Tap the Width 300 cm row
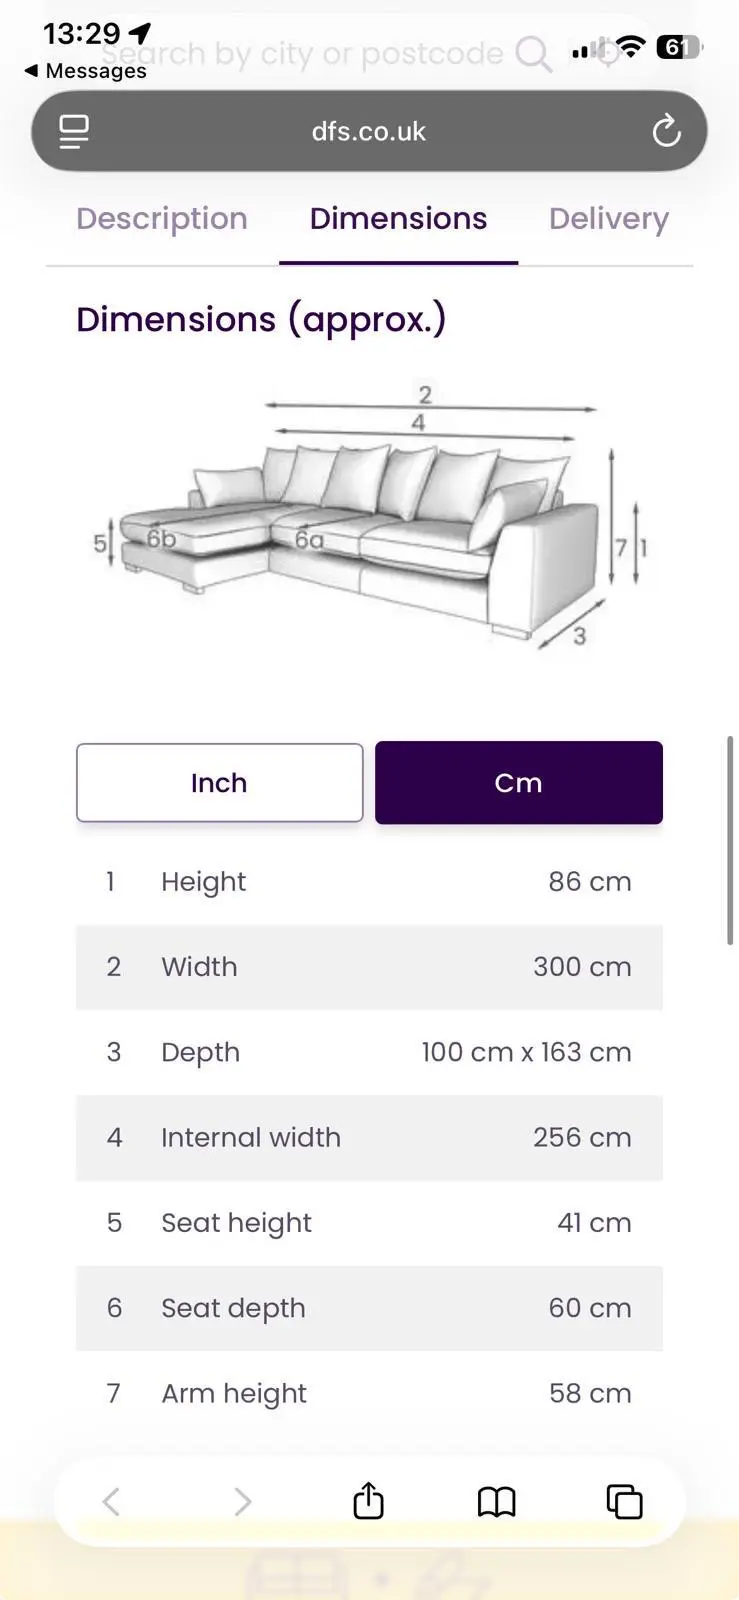739x1600 pixels. [368, 967]
